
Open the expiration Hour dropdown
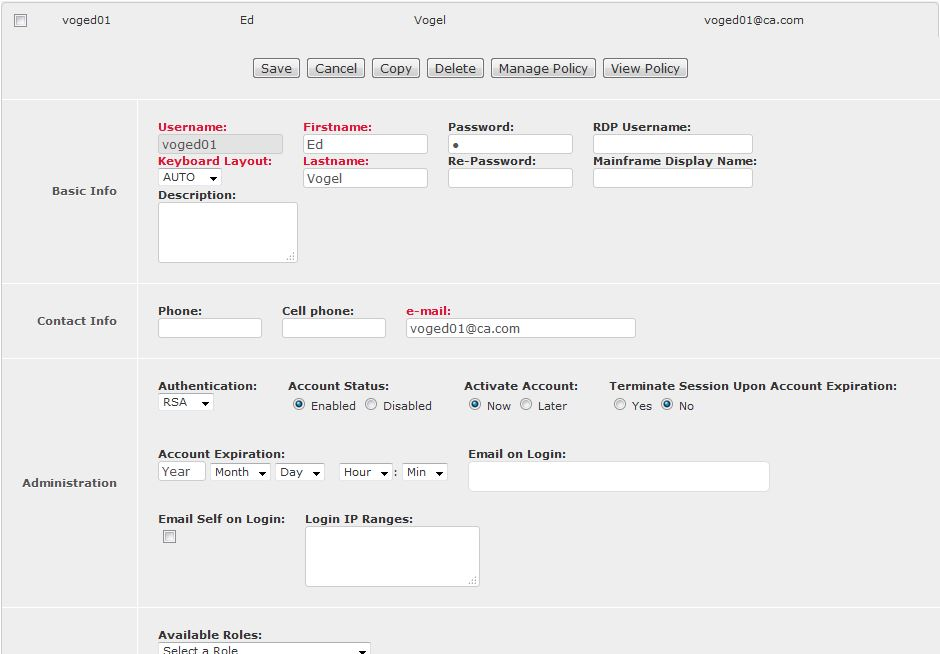click(x=366, y=472)
